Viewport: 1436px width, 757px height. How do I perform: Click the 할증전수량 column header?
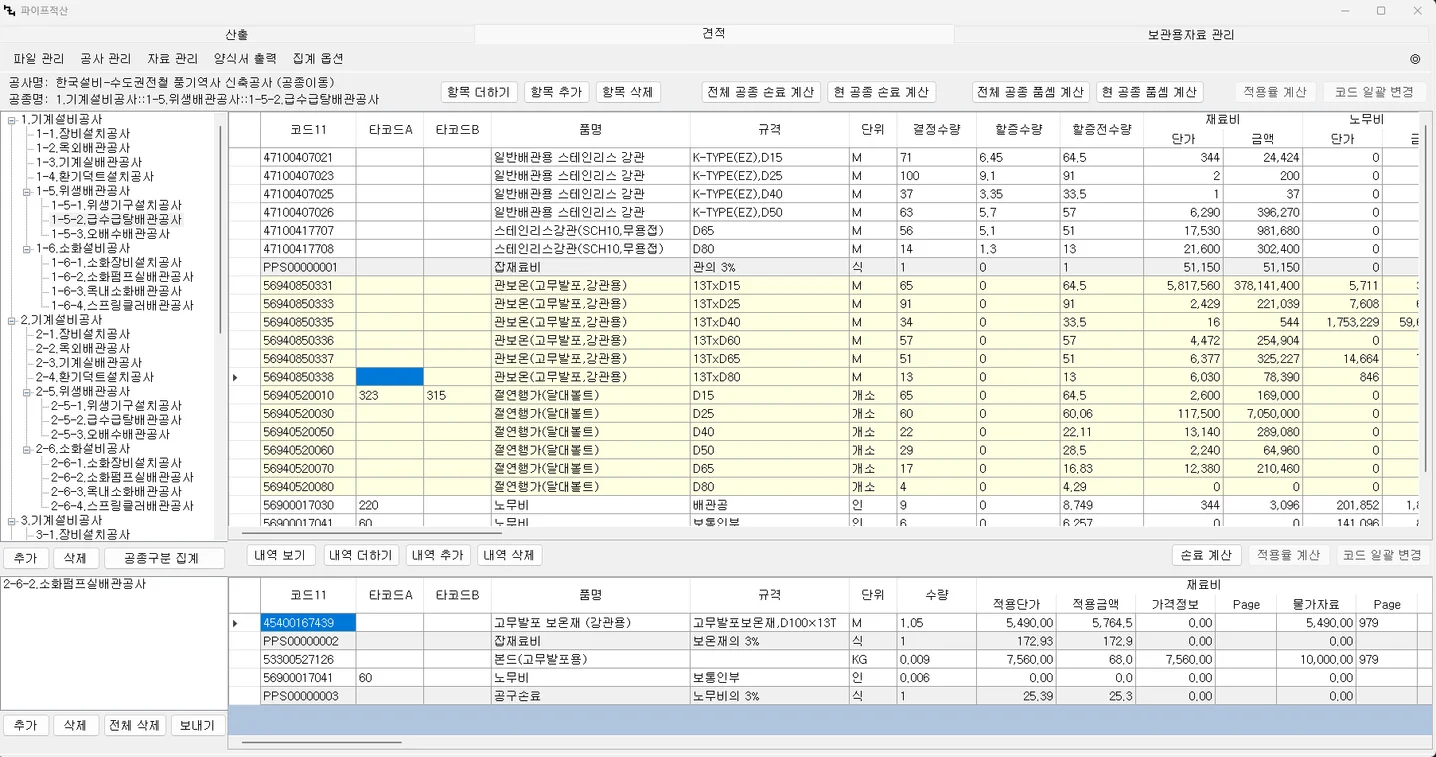1101,130
